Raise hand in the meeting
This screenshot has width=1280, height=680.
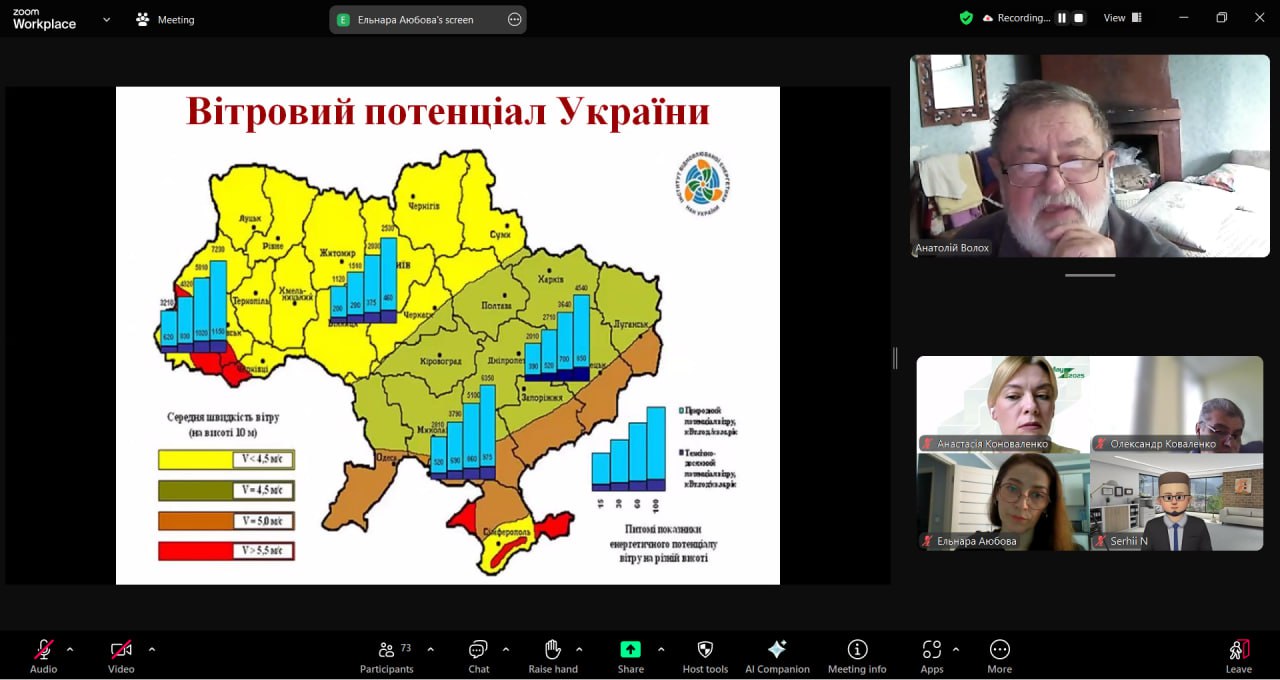[553, 656]
